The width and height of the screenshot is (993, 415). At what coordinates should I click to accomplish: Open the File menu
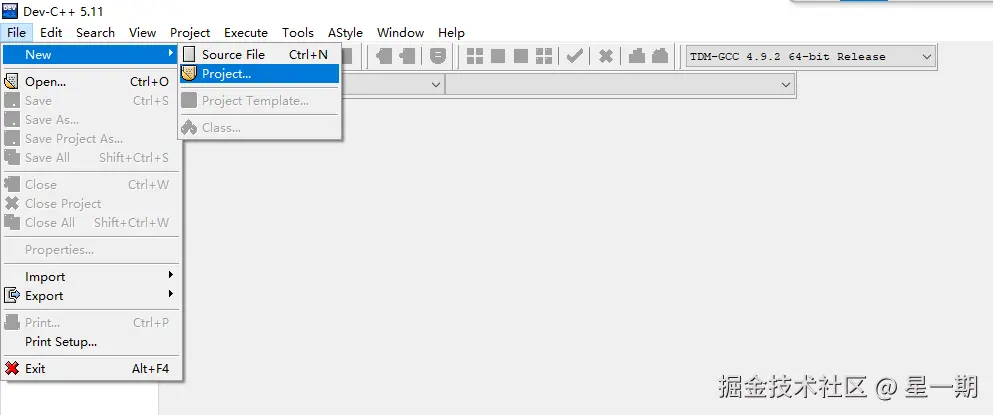16,32
